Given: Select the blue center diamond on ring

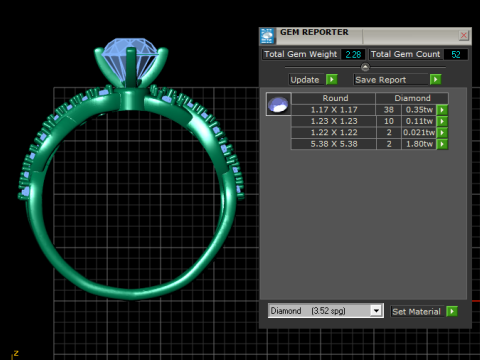Looking at the screenshot, I should pos(130,60).
